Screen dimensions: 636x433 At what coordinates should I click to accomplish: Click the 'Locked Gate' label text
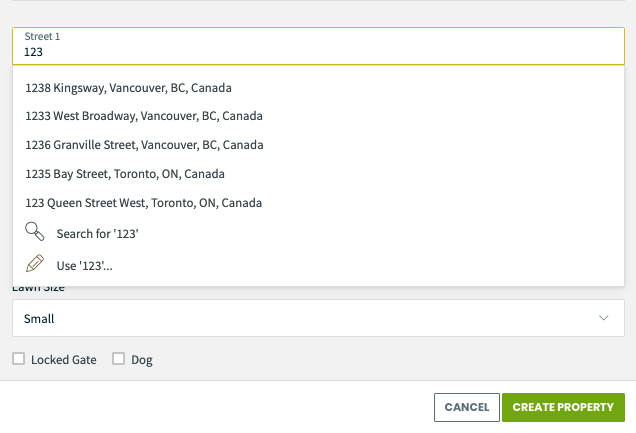64,360
